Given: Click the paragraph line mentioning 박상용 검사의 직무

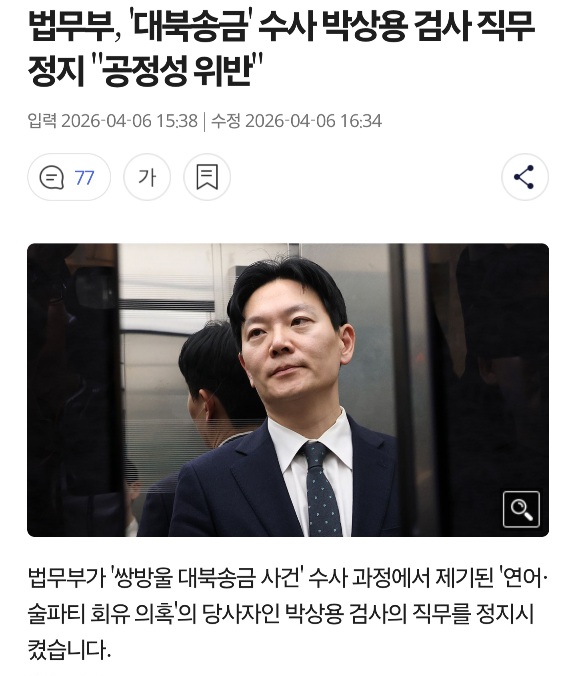Looking at the screenshot, I should click(281, 614).
